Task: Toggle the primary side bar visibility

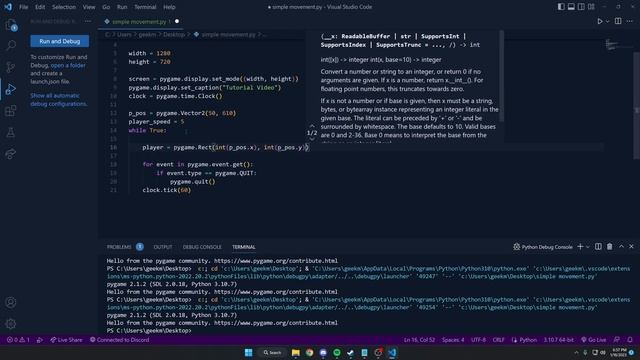Action: tap(561, 7)
